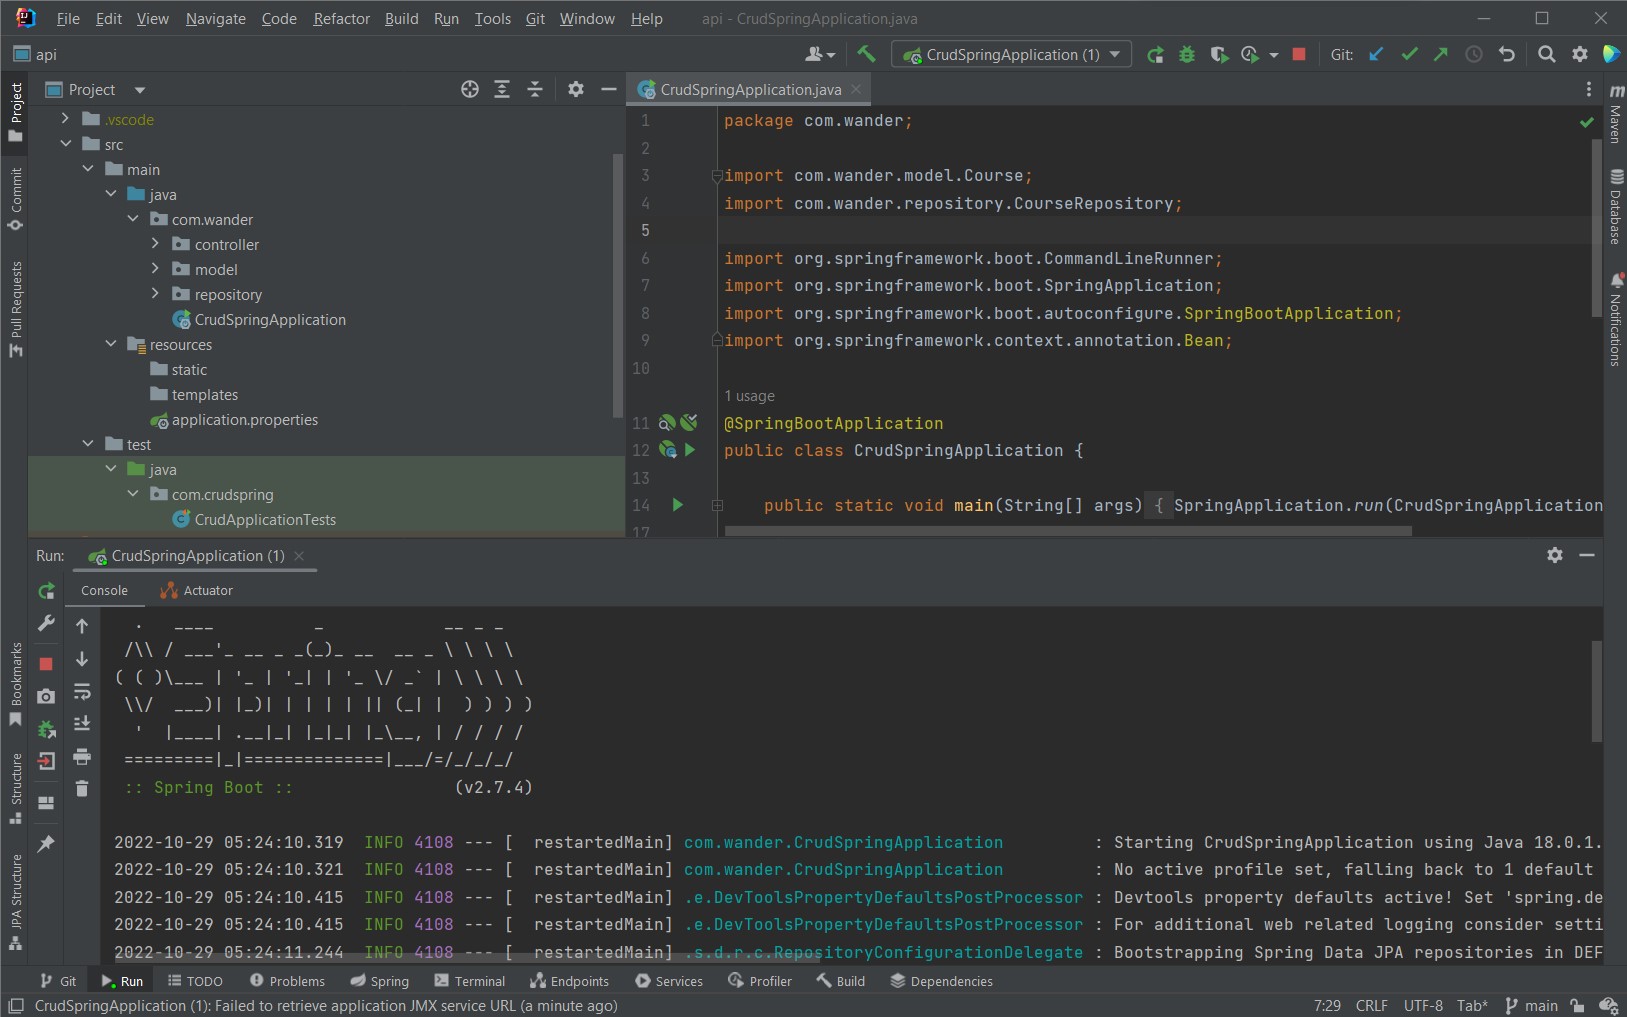The width and height of the screenshot is (1627, 1017).
Task: Collapse the resources folder
Action: [111, 344]
